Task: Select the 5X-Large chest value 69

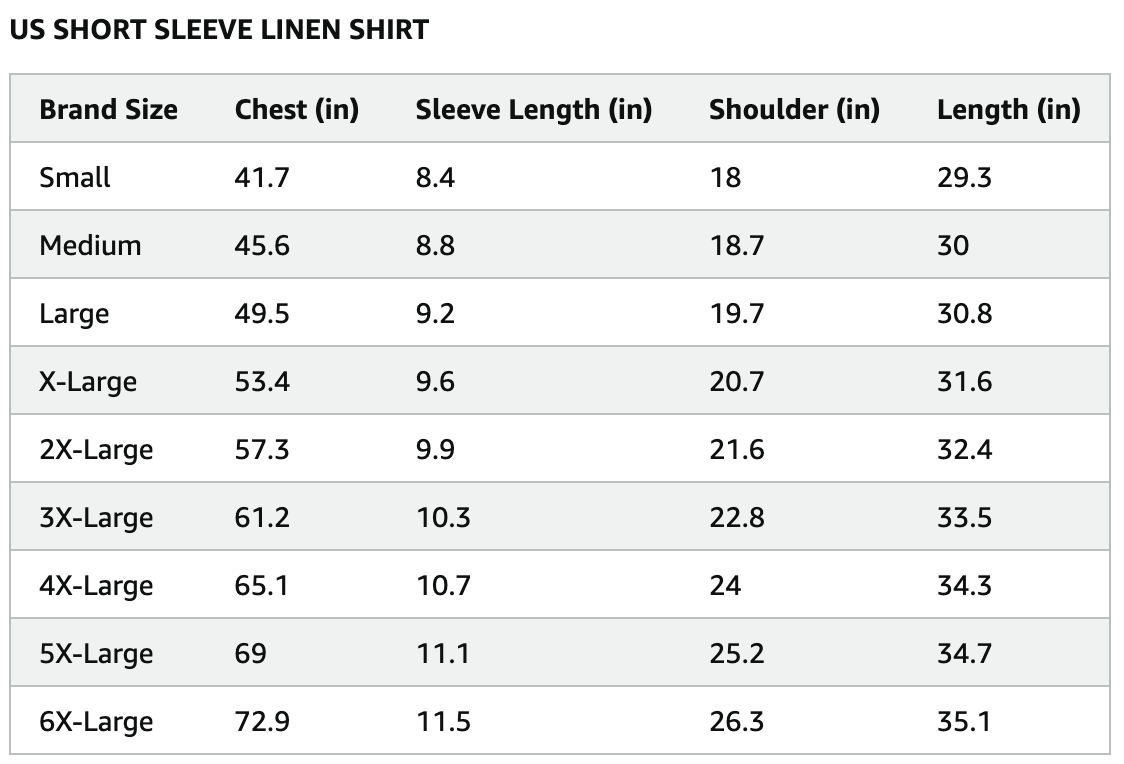Action: pos(251,653)
